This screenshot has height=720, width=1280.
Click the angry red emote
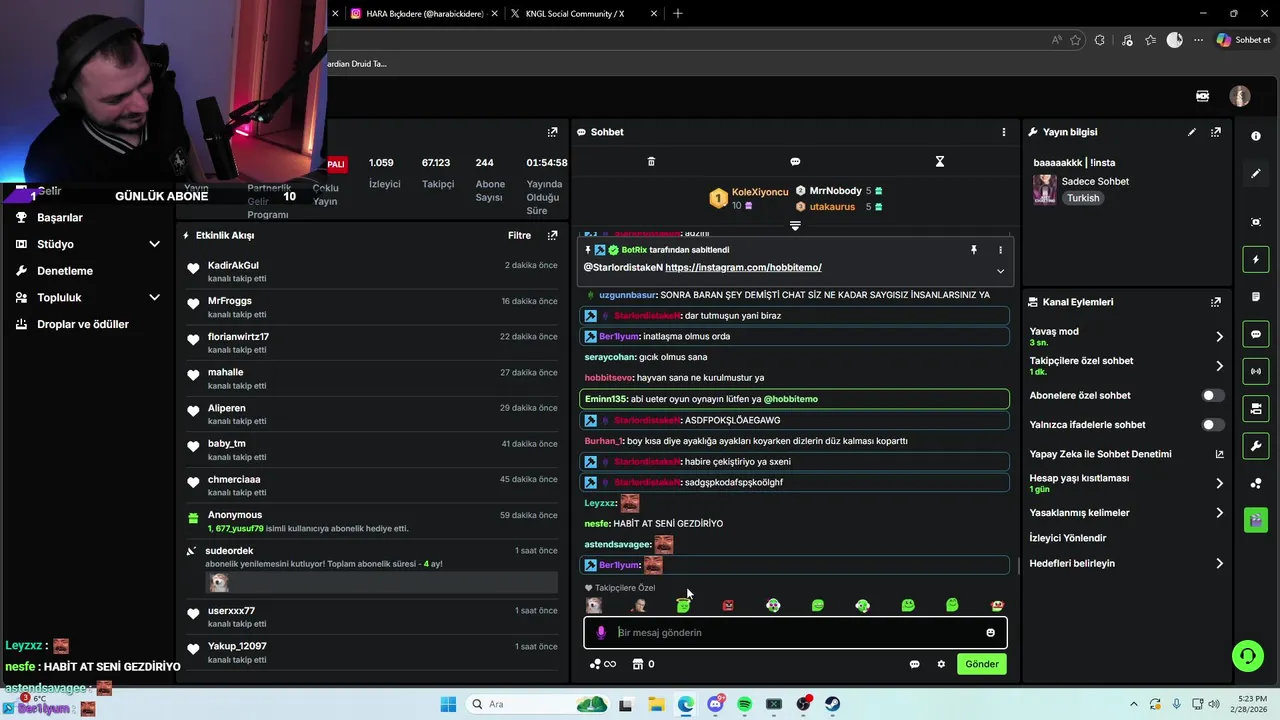click(728, 605)
